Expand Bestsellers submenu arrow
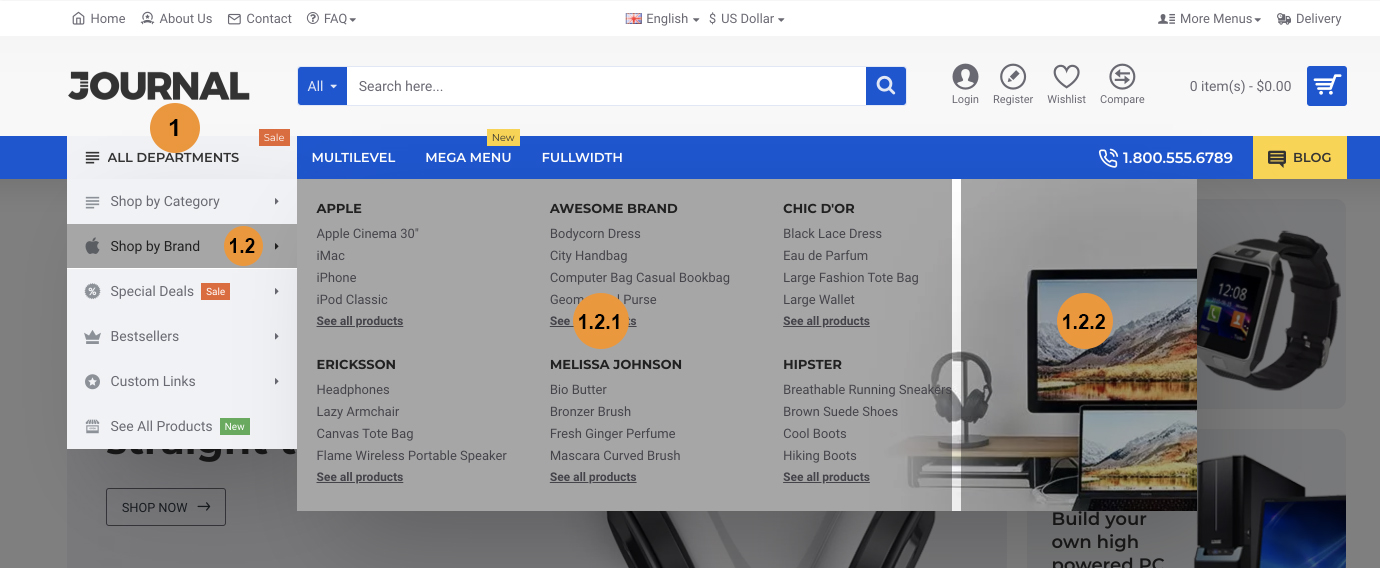Screen dimensions: 1380x568 pyautogui.click(x=276, y=336)
